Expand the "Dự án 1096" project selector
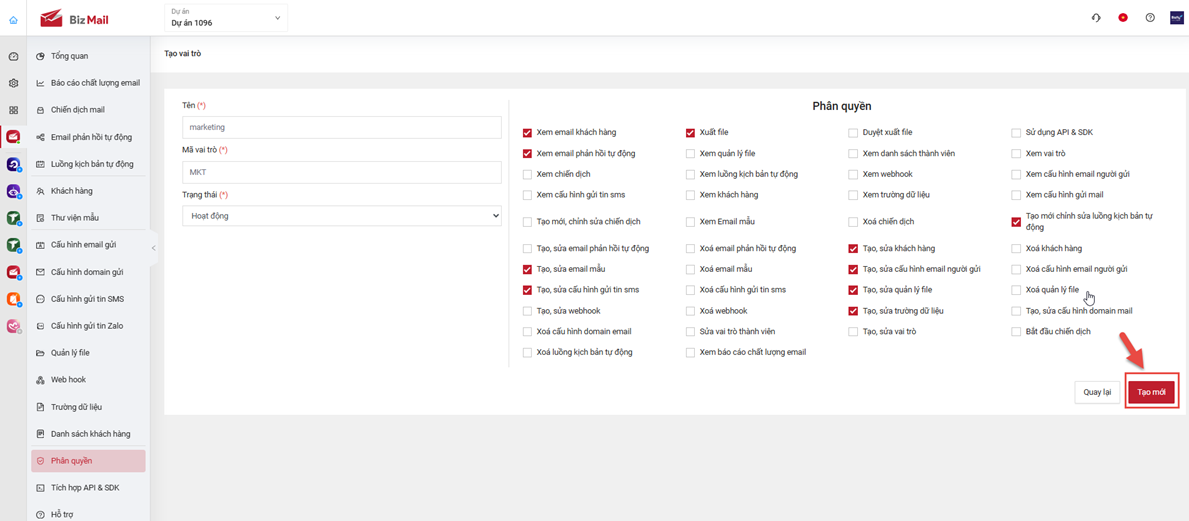The width and height of the screenshot is (1189, 521). coord(225,18)
